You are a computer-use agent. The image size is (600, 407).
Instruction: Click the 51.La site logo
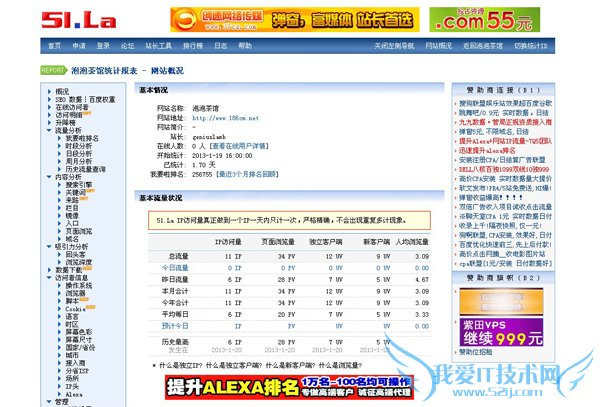click(78, 20)
